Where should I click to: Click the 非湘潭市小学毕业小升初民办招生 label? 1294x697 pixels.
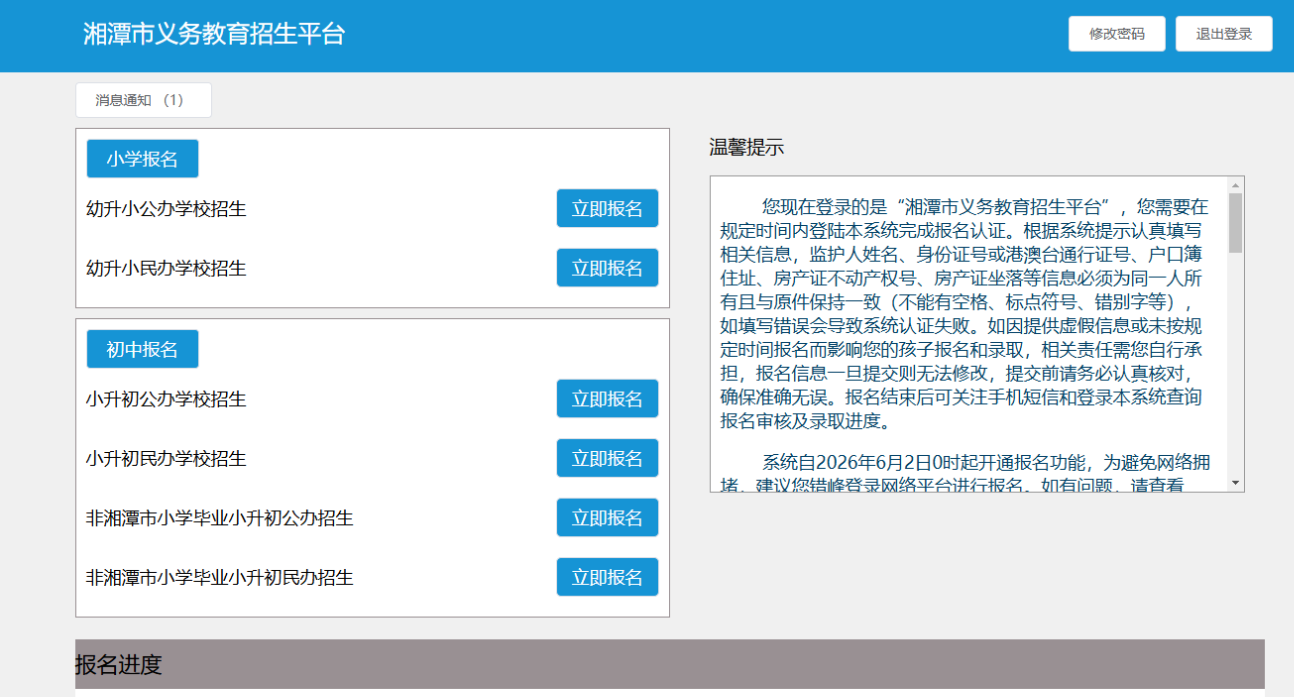220,577
